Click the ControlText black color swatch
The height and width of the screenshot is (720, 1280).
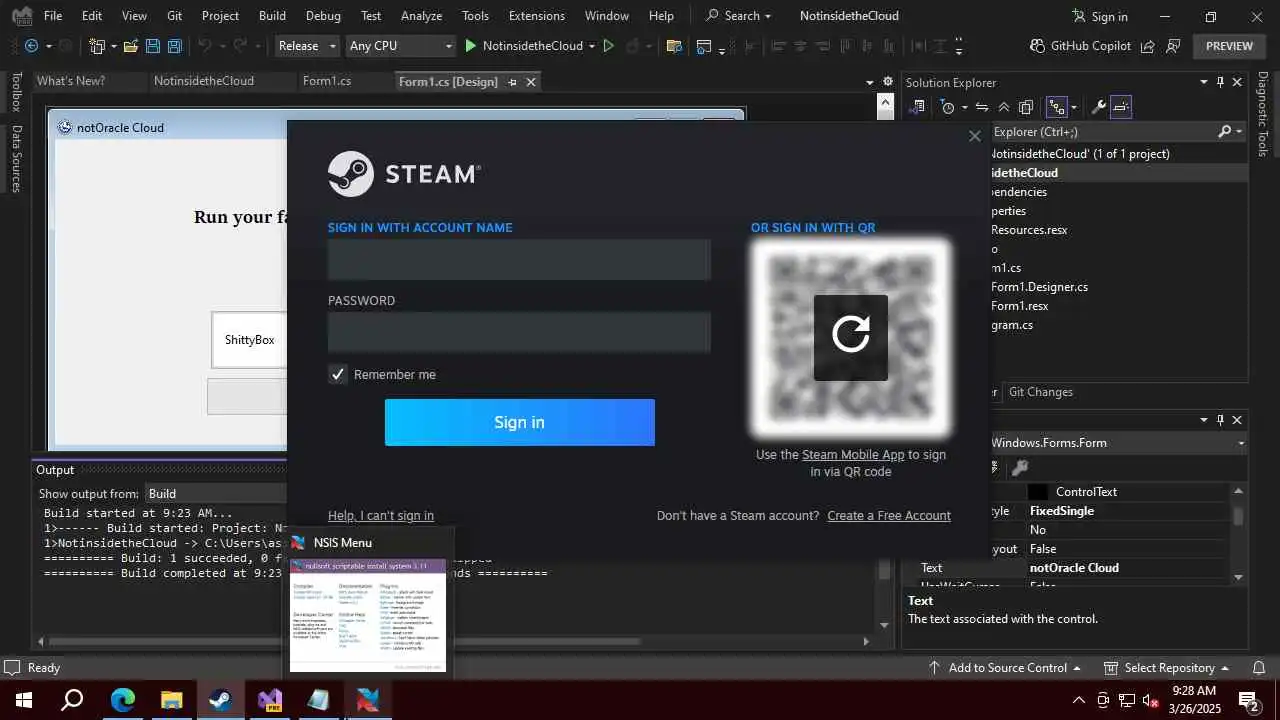(1038, 492)
